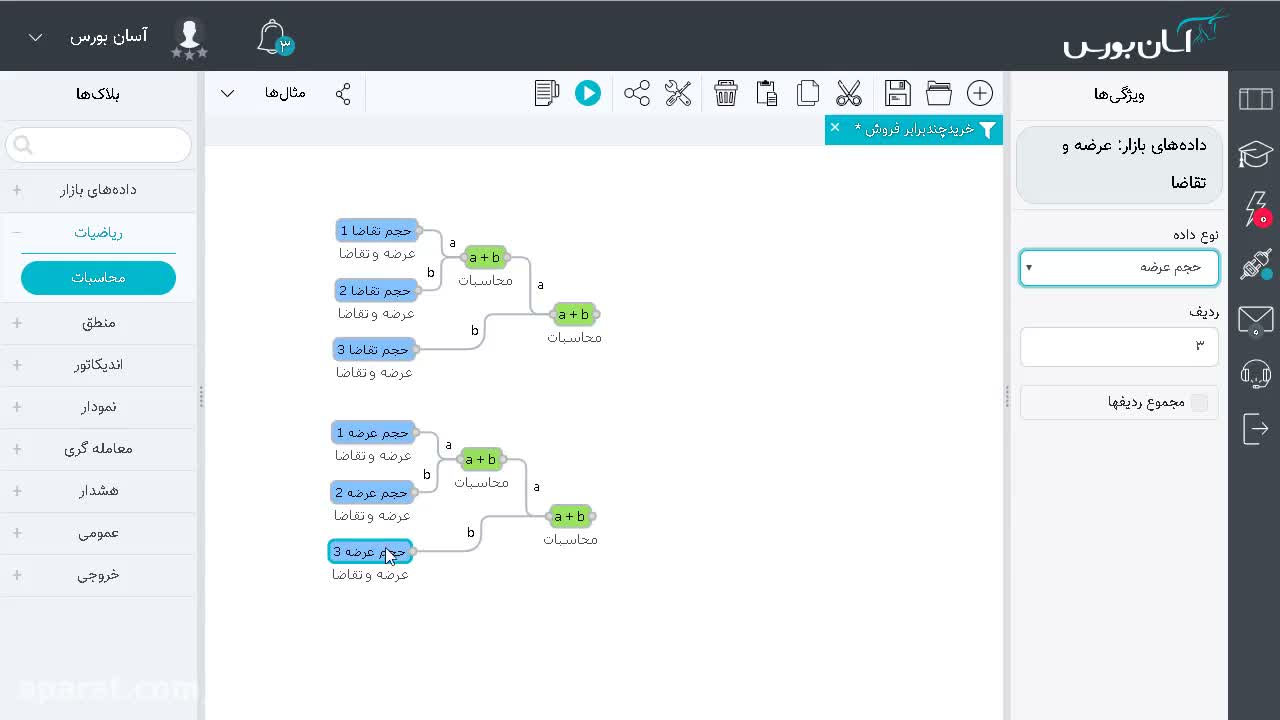Open the envelope messages icon in sidebar
1280x720 pixels.
pyautogui.click(x=1255, y=320)
